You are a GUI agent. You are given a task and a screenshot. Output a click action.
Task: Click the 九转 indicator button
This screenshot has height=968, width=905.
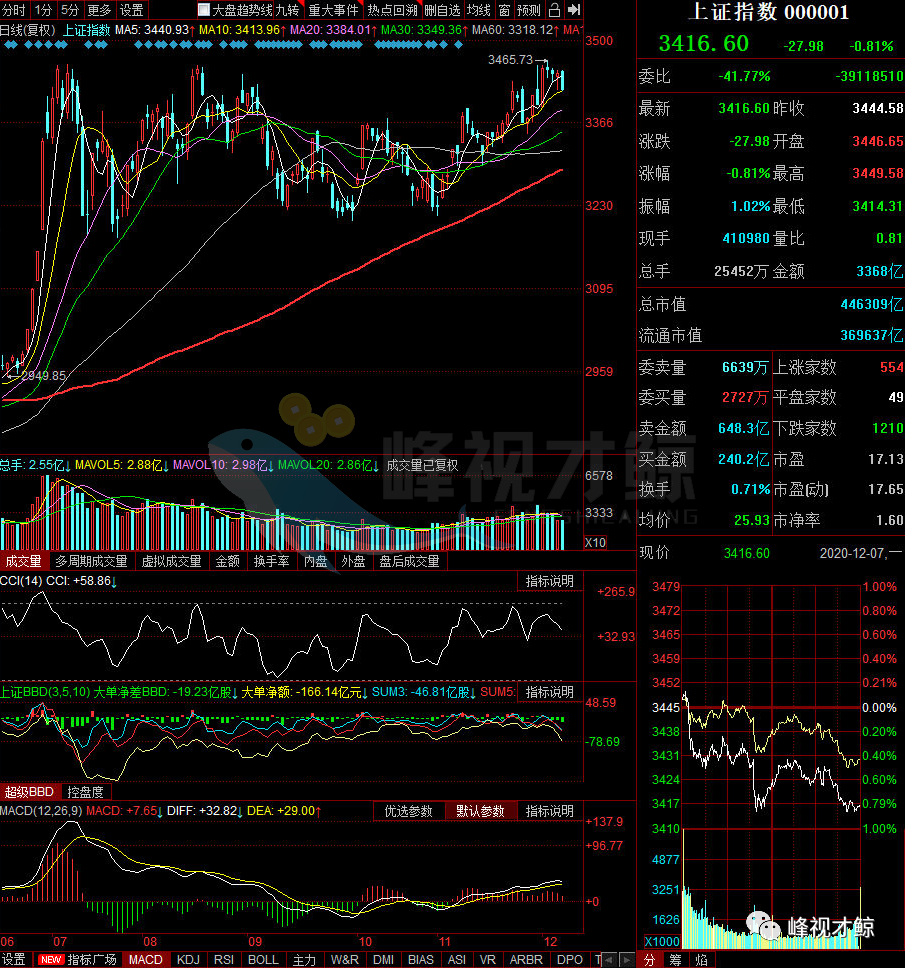point(287,10)
